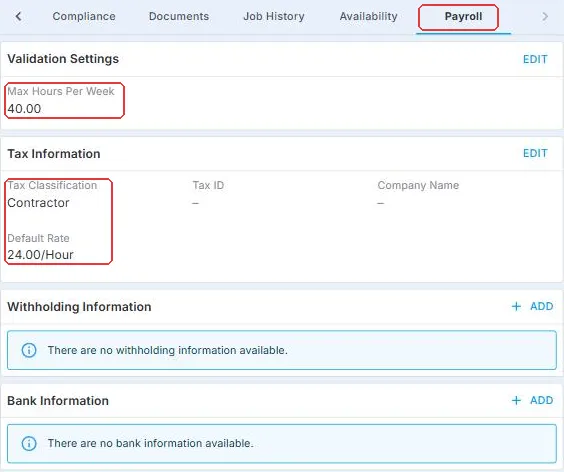
Task: Click the info icon in bank notice
Action: pos(29,443)
